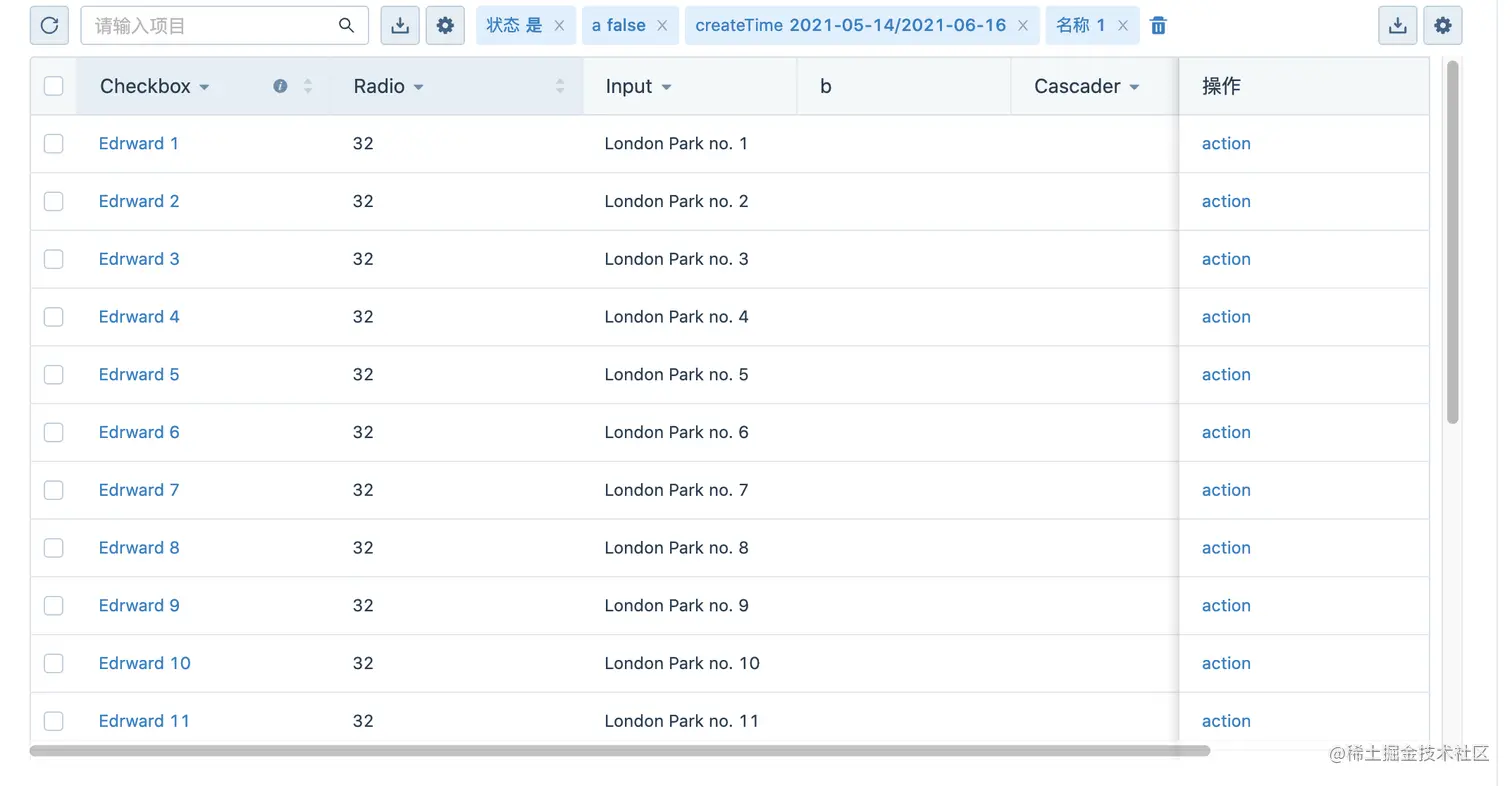The width and height of the screenshot is (1512, 786).
Task: Click the search magnifier icon
Action: tap(347, 26)
